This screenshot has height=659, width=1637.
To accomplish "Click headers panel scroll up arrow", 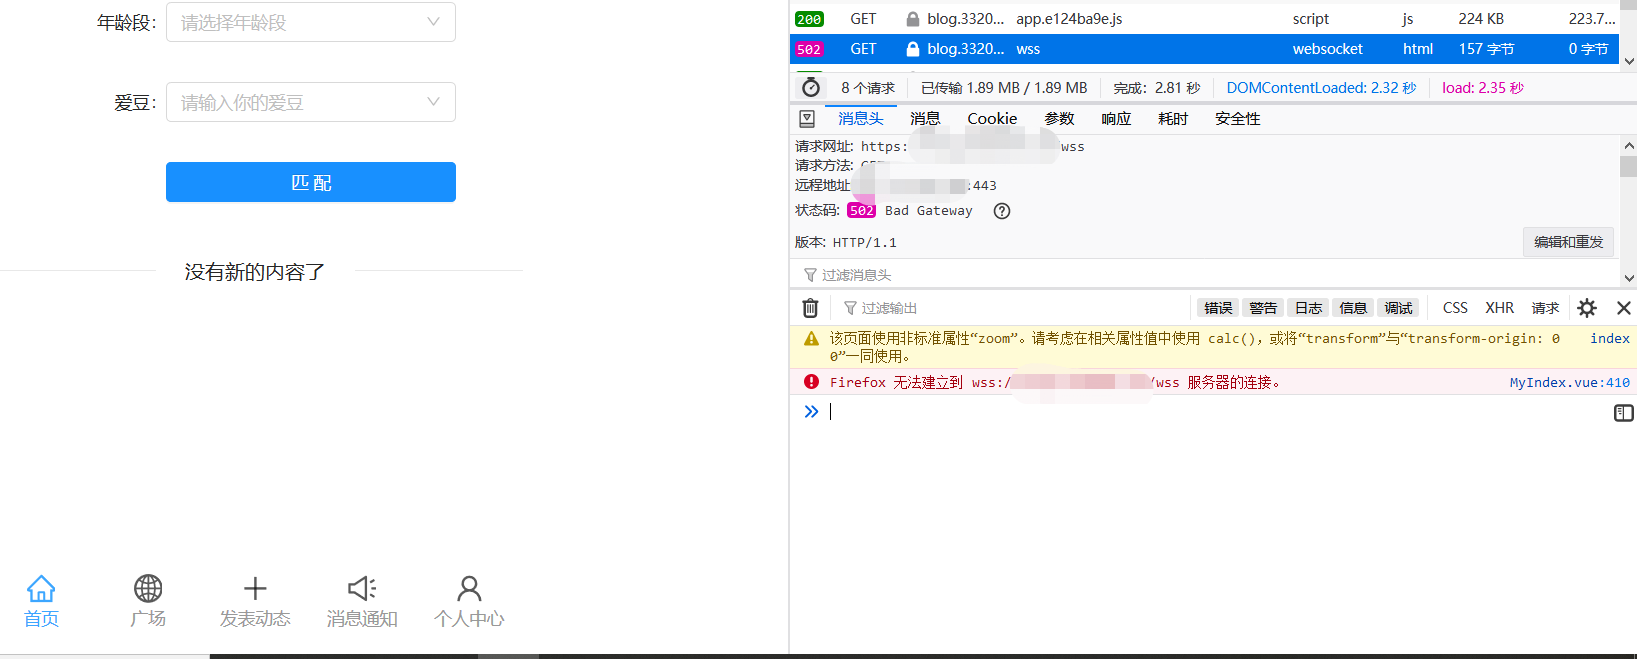I will [1629, 146].
